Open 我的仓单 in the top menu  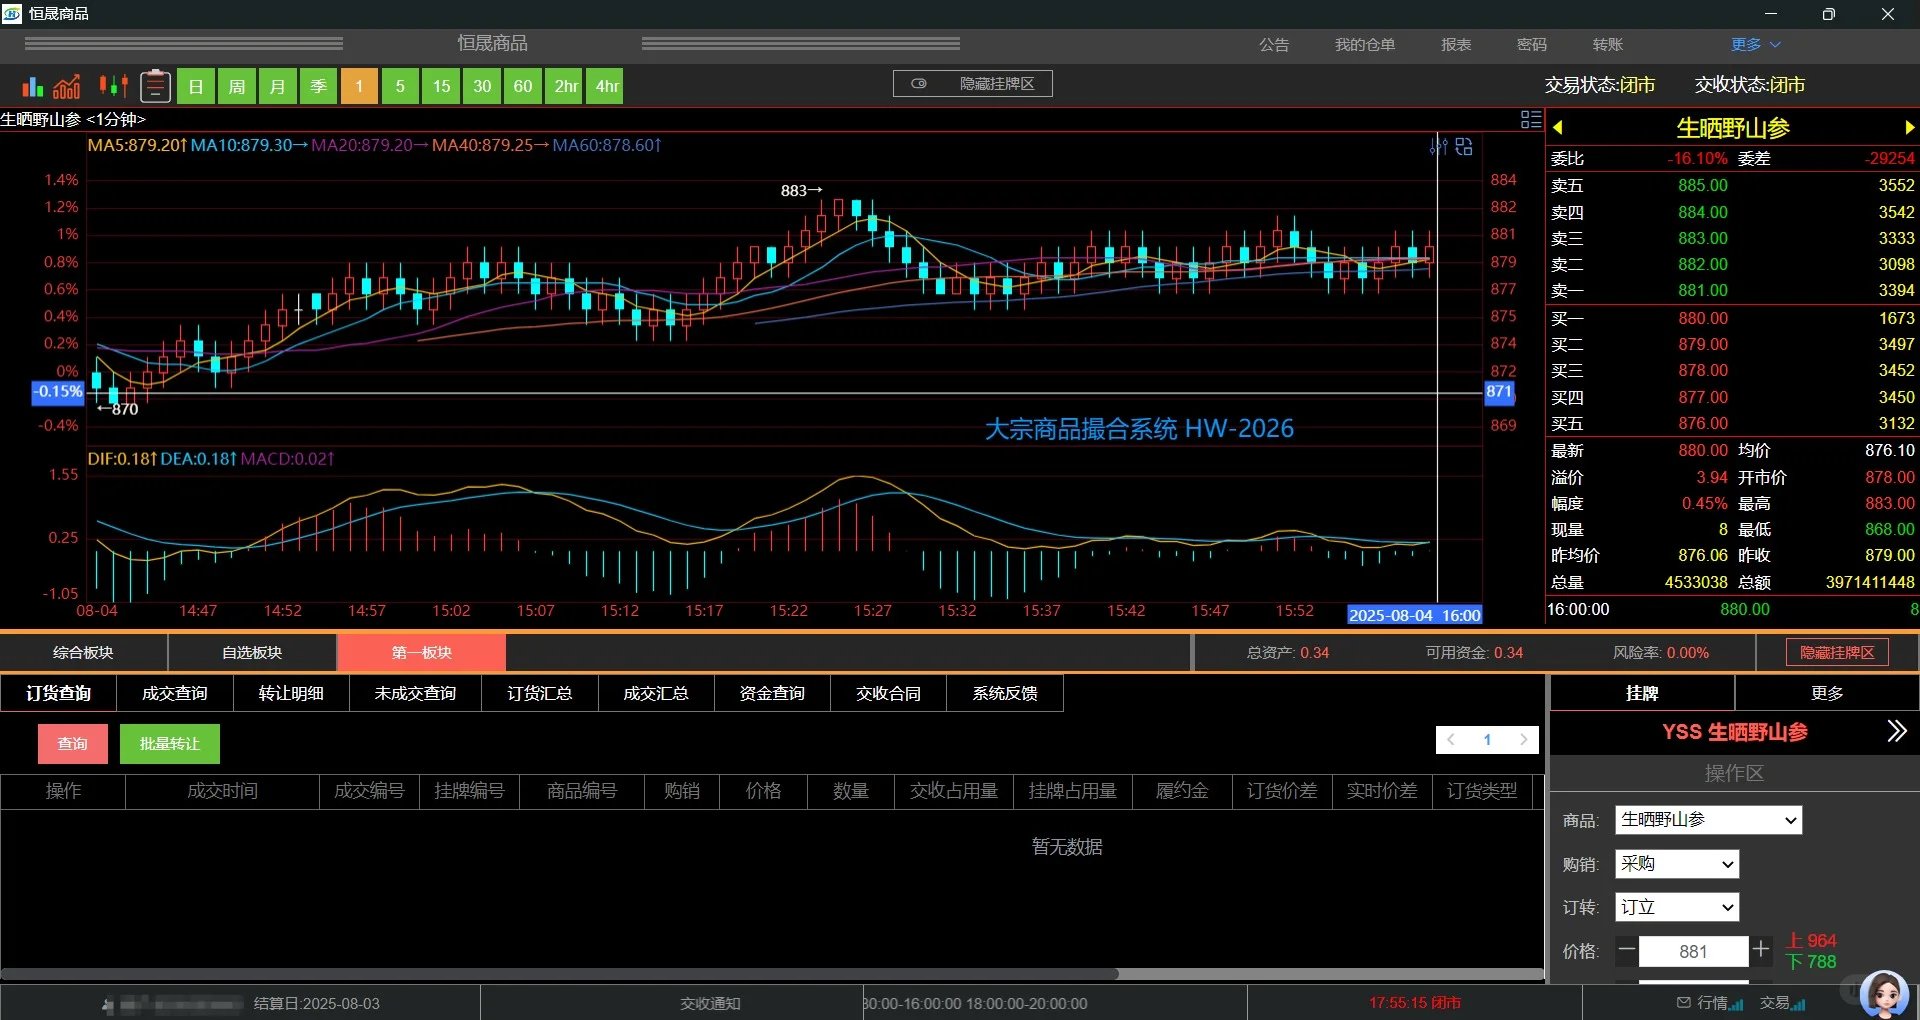[x=1365, y=45]
